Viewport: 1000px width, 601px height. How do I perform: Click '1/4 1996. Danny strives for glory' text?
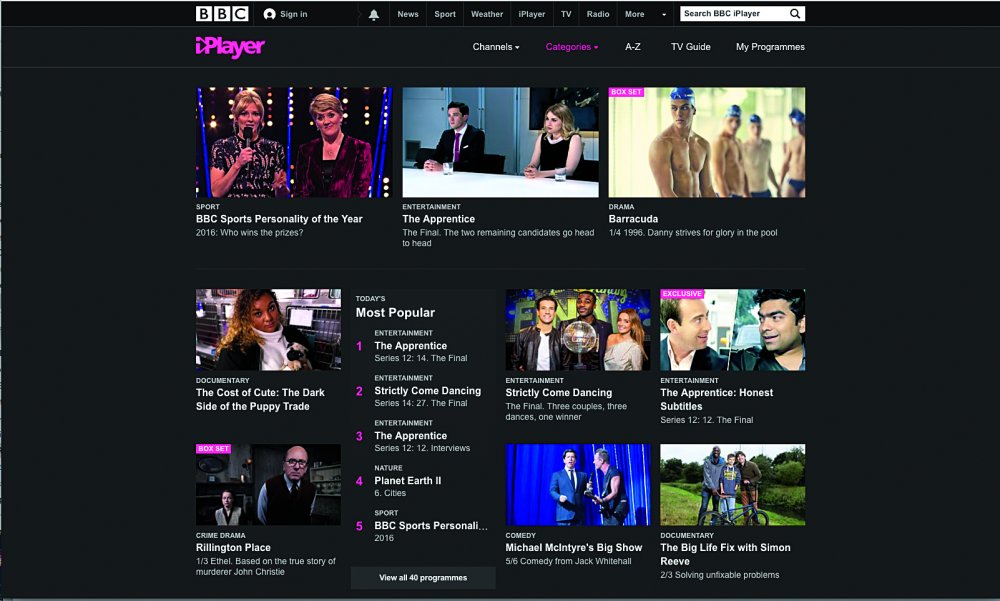[693, 232]
